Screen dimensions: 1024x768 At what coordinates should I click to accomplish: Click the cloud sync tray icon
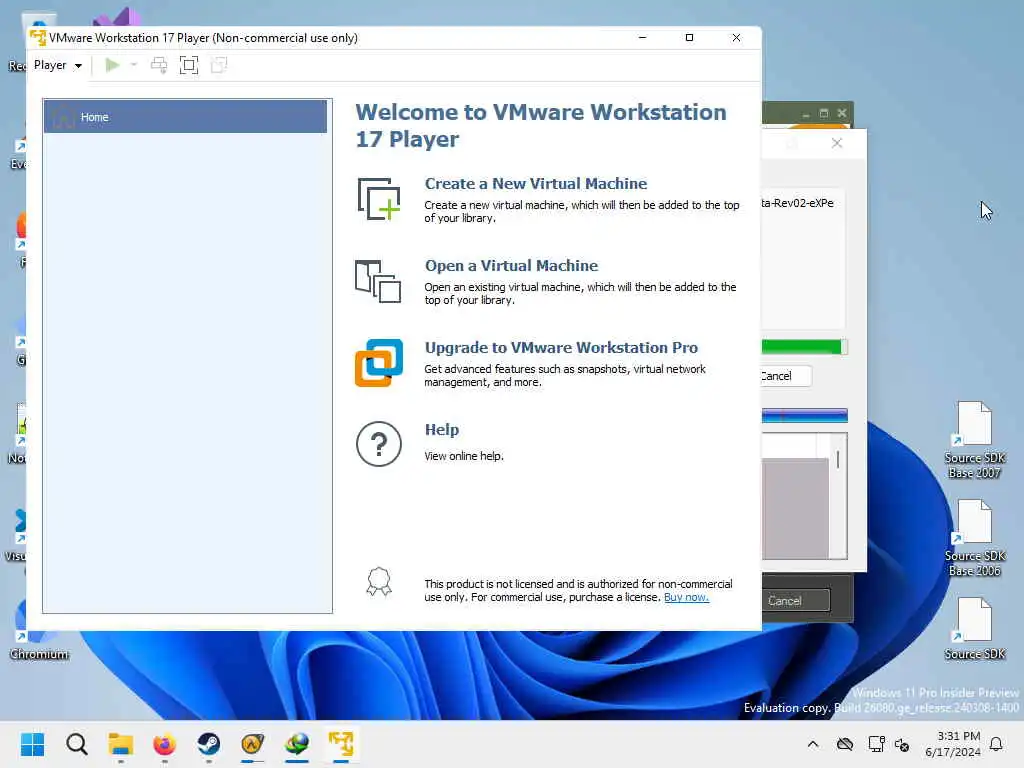click(845, 744)
